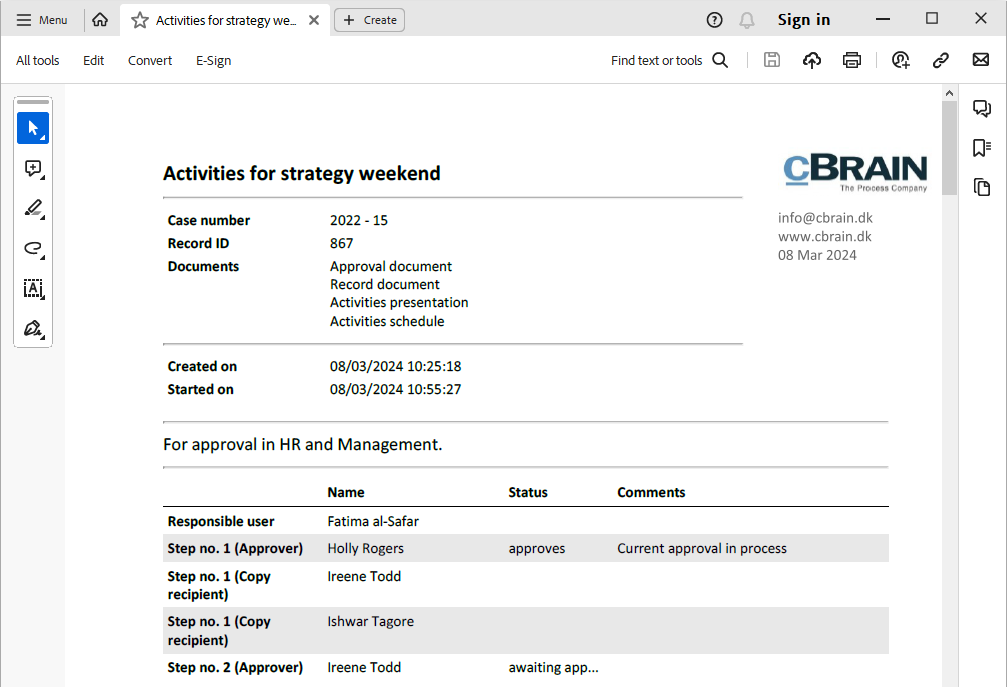Image resolution: width=1007 pixels, height=687 pixels.
Task: Upload file with the cloud icon
Action: 812,61
